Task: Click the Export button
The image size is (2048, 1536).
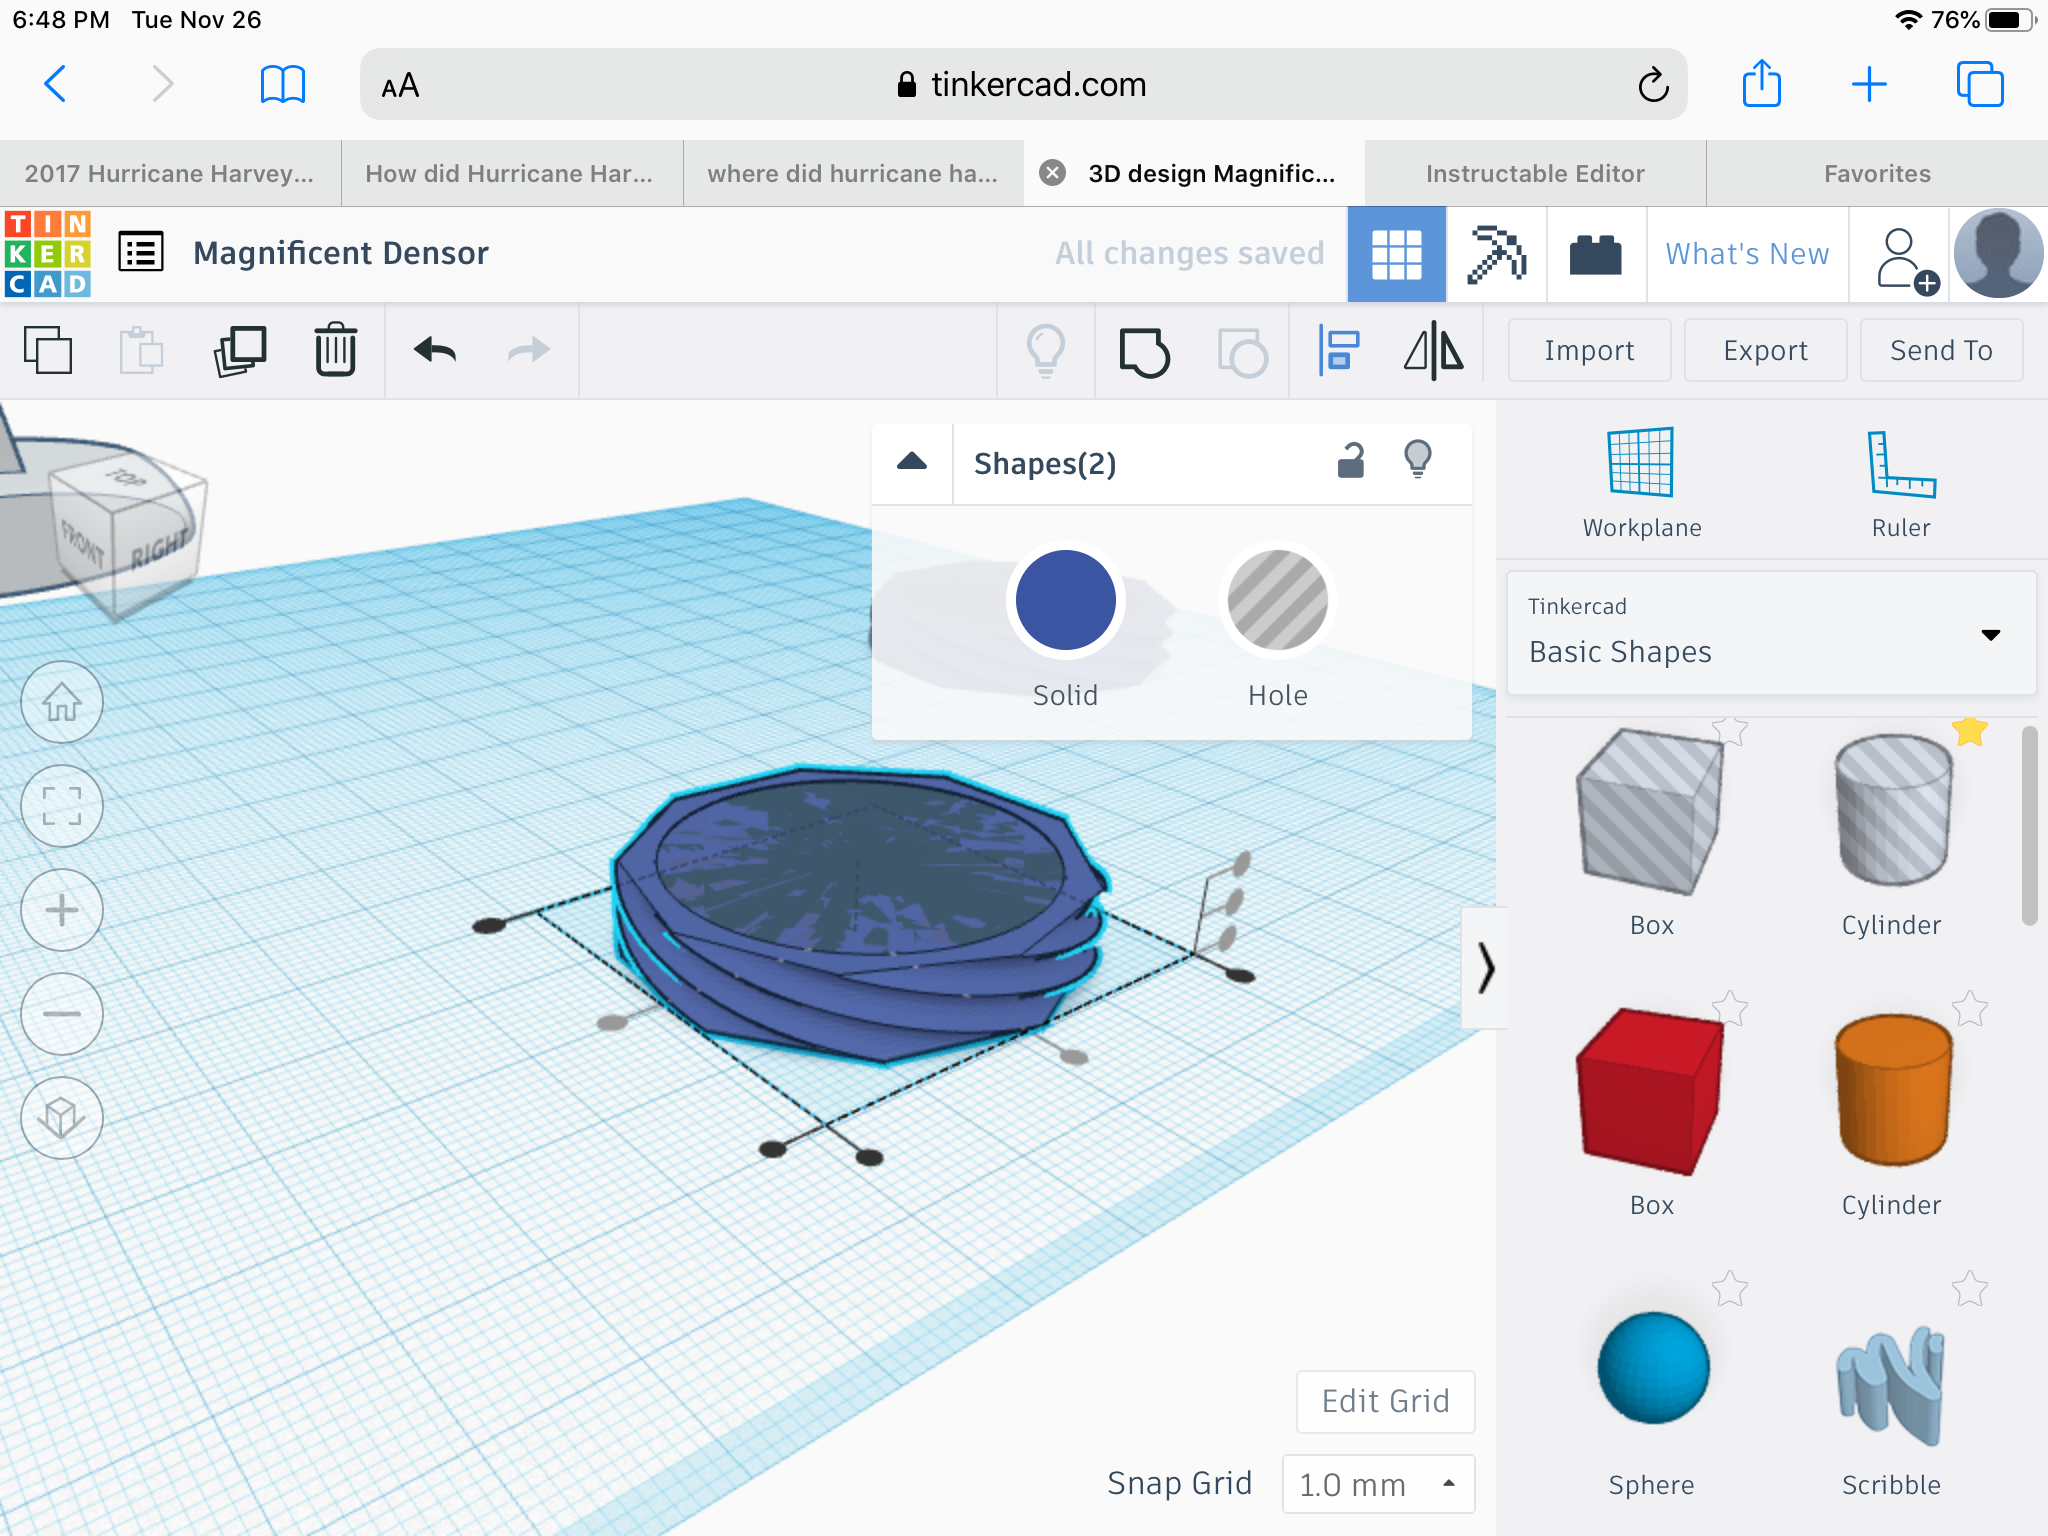Action: [x=1765, y=350]
